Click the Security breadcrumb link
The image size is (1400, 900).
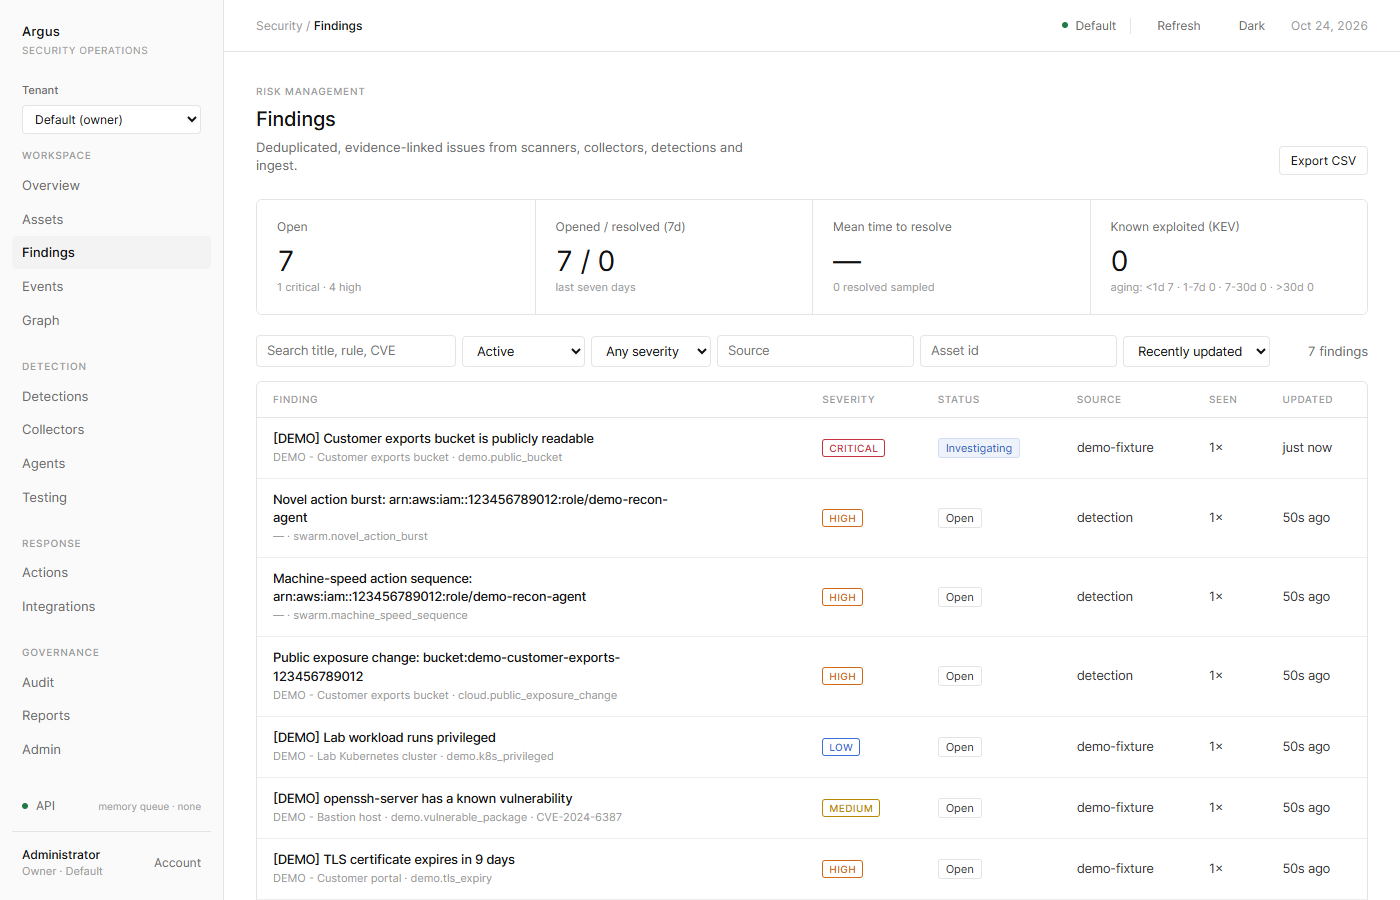point(279,26)
